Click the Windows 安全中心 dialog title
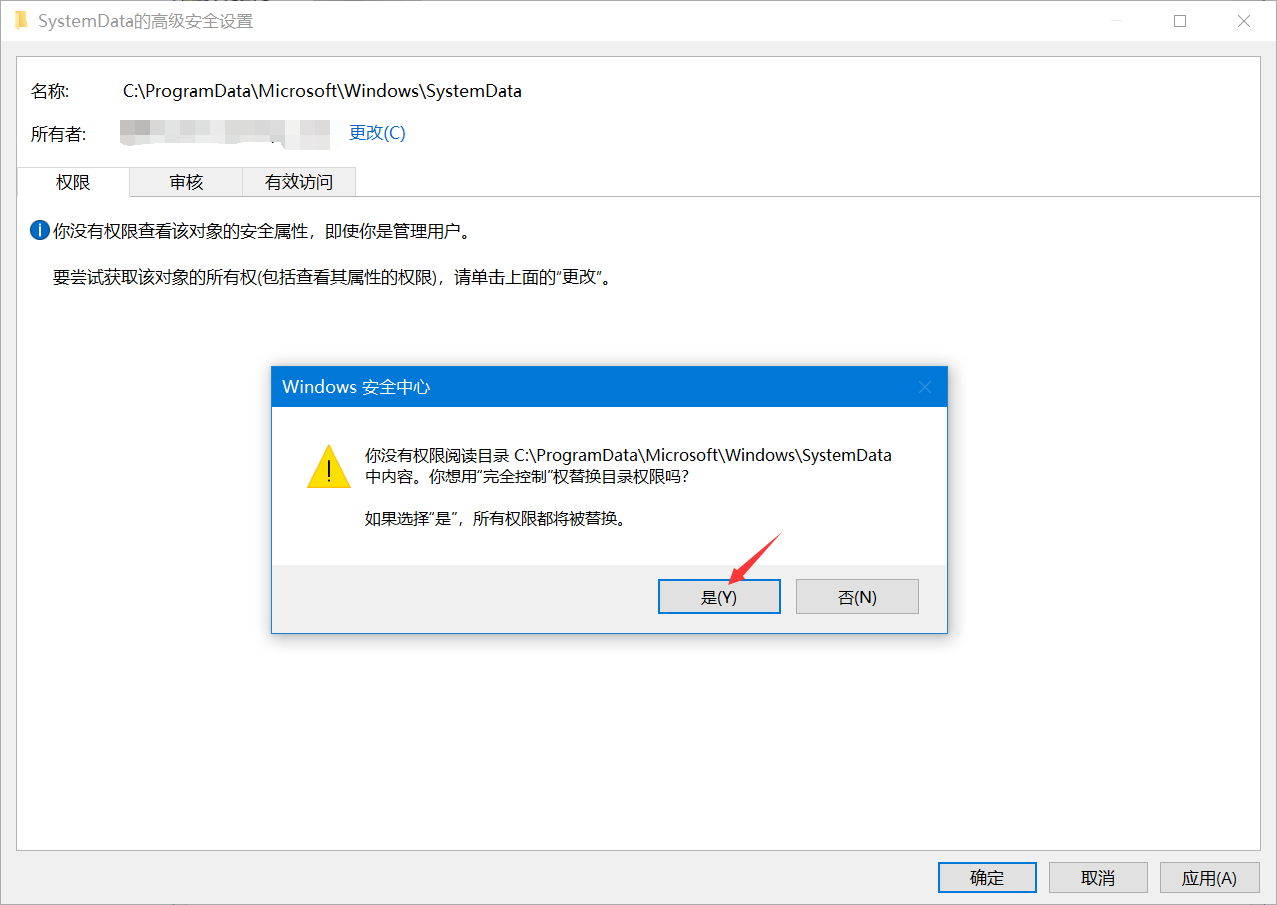The width and height of the screenshot is (1277, 905). (356, 387)
